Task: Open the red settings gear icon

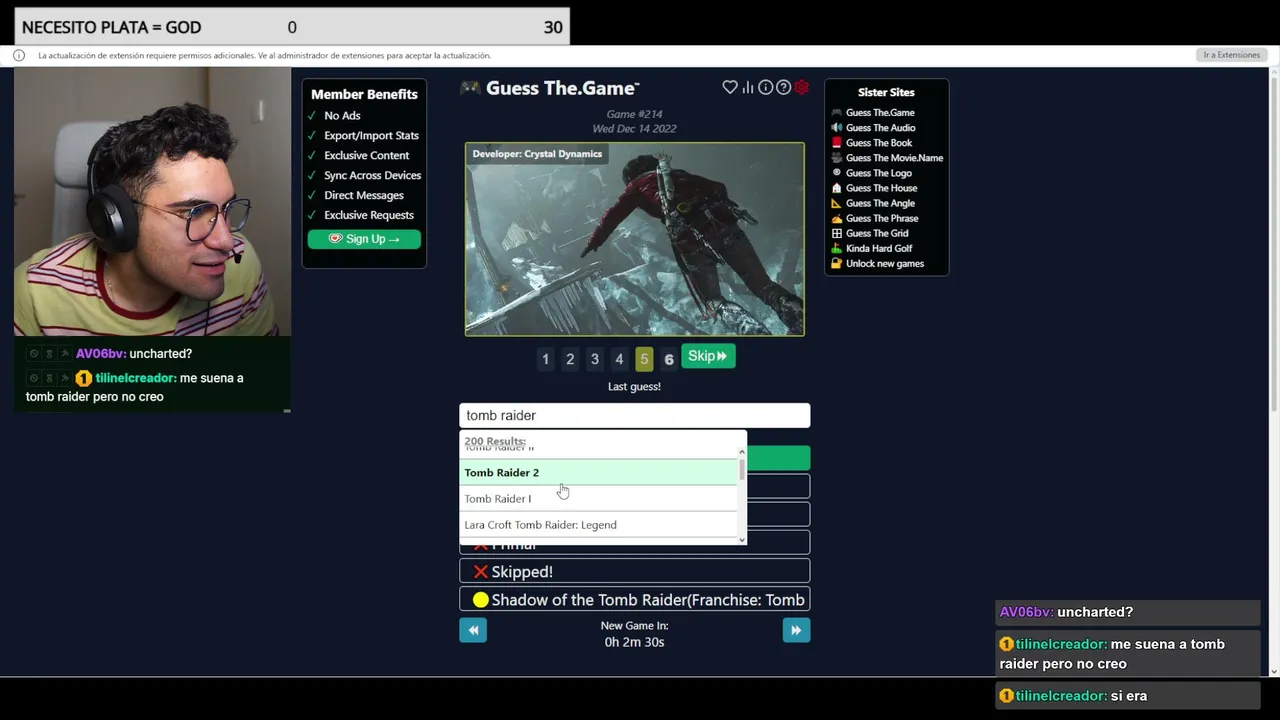Action: [x=802, y=88]
